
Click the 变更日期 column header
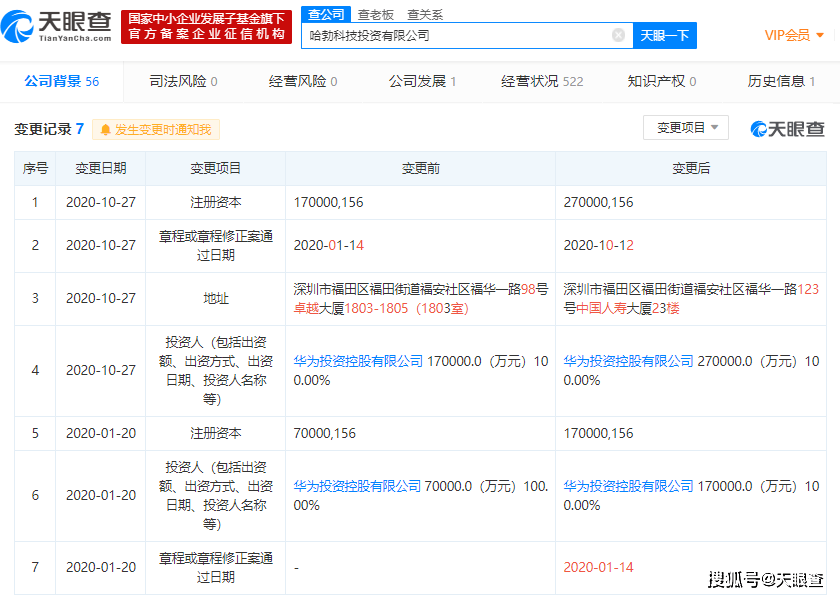[101, 168]
